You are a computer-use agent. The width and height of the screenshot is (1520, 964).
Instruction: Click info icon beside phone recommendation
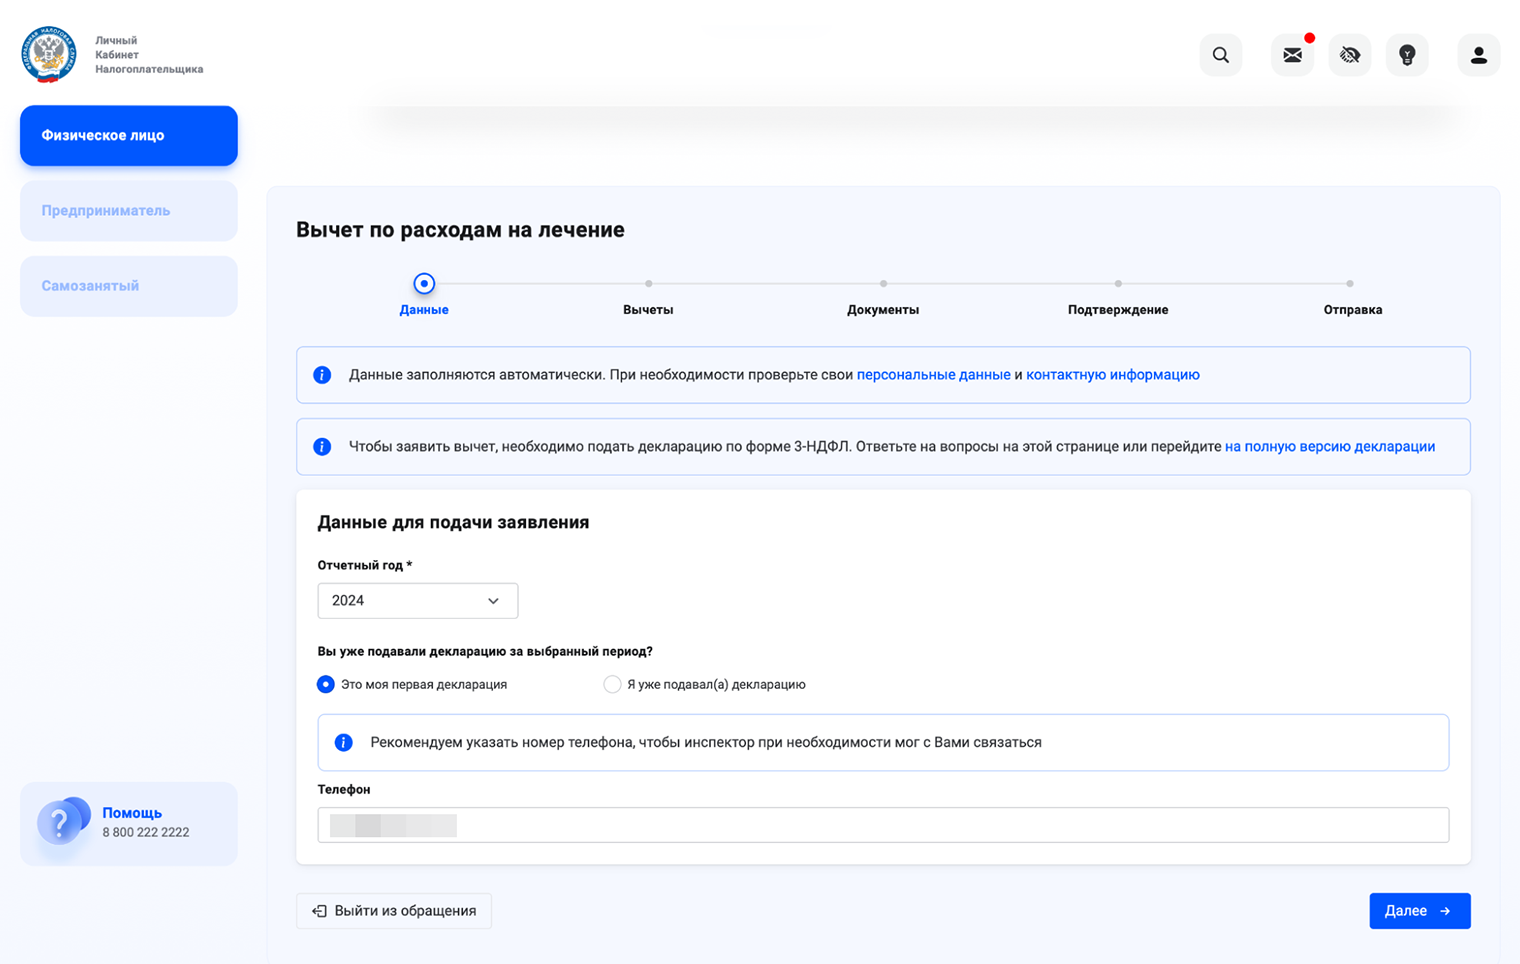click(x=343, y=742)
